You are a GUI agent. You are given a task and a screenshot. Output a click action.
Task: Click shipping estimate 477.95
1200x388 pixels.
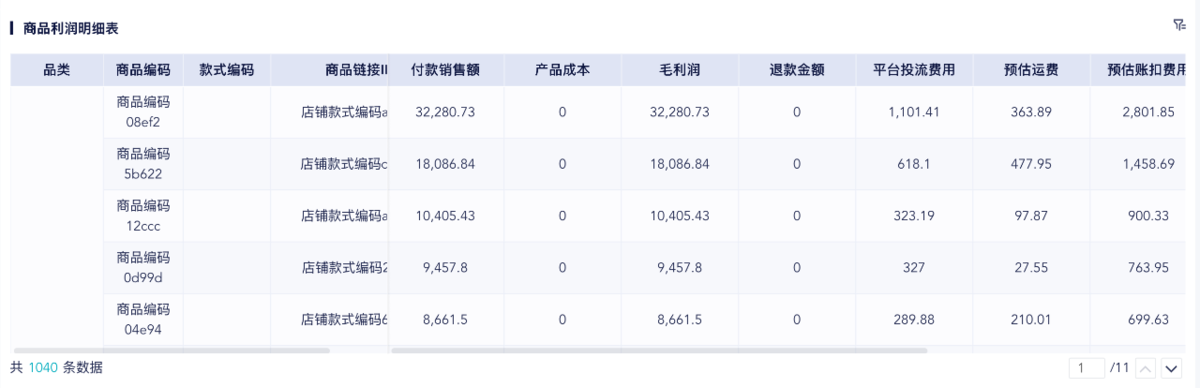(x=1031, y=164)
